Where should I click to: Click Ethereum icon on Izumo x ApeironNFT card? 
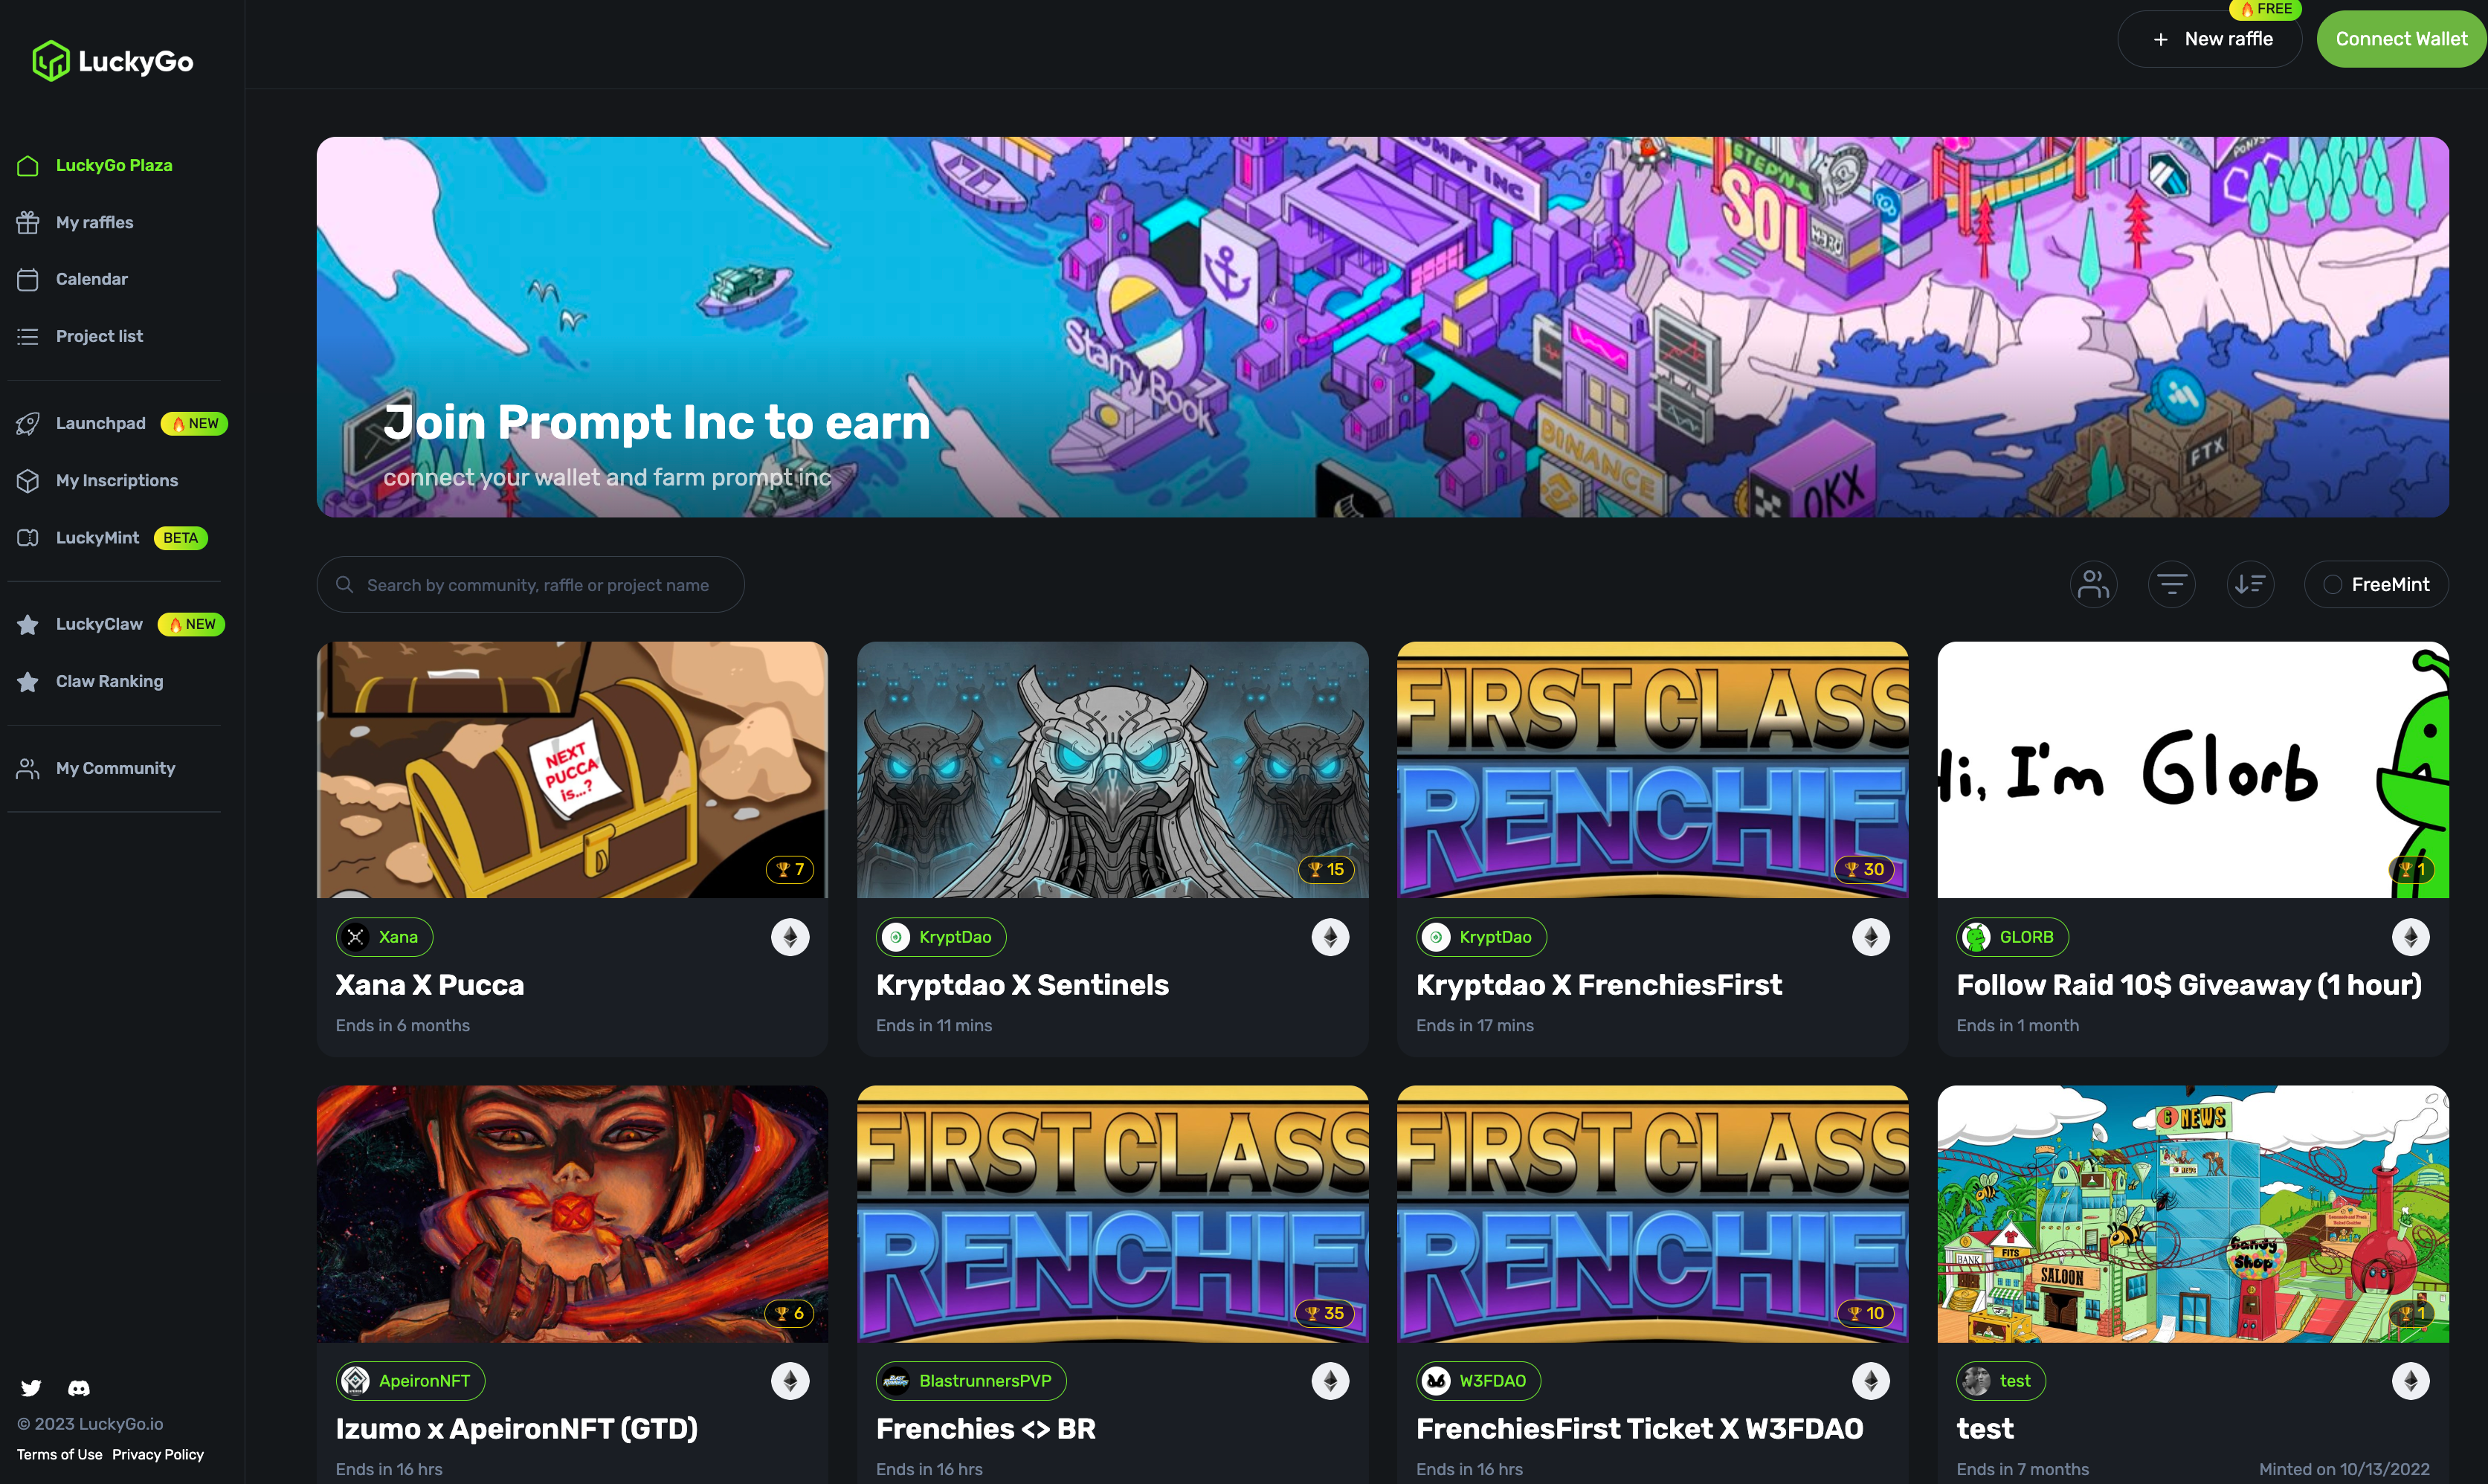[790, 1381]
